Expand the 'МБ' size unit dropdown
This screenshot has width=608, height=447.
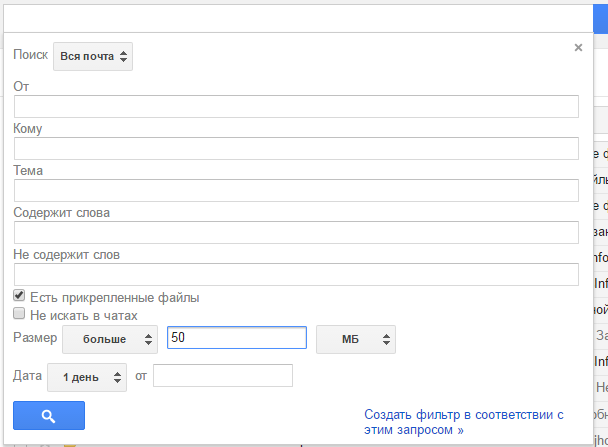coord(355,340)
